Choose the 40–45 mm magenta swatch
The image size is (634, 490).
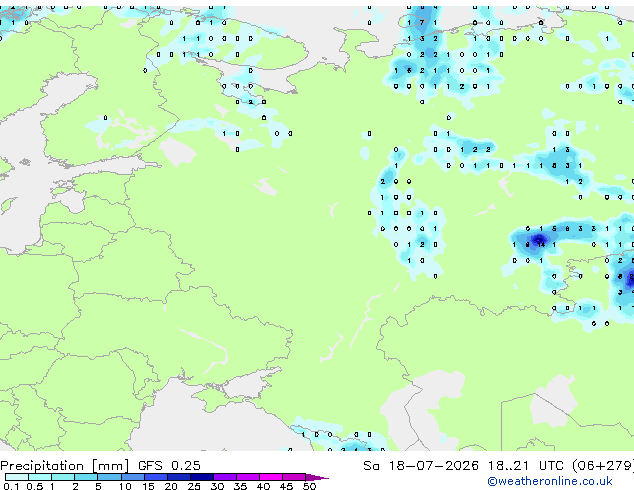point(271,477)
